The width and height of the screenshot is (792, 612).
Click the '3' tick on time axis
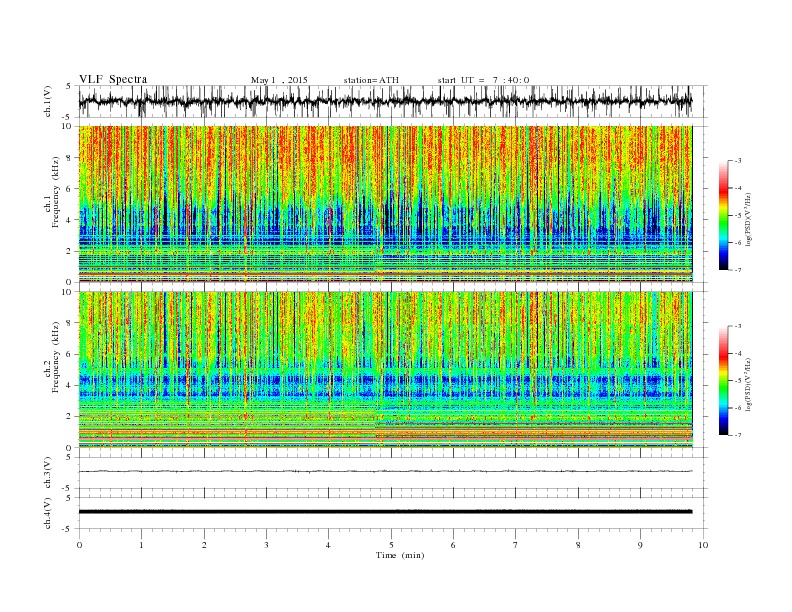click(x=266, y=545)
